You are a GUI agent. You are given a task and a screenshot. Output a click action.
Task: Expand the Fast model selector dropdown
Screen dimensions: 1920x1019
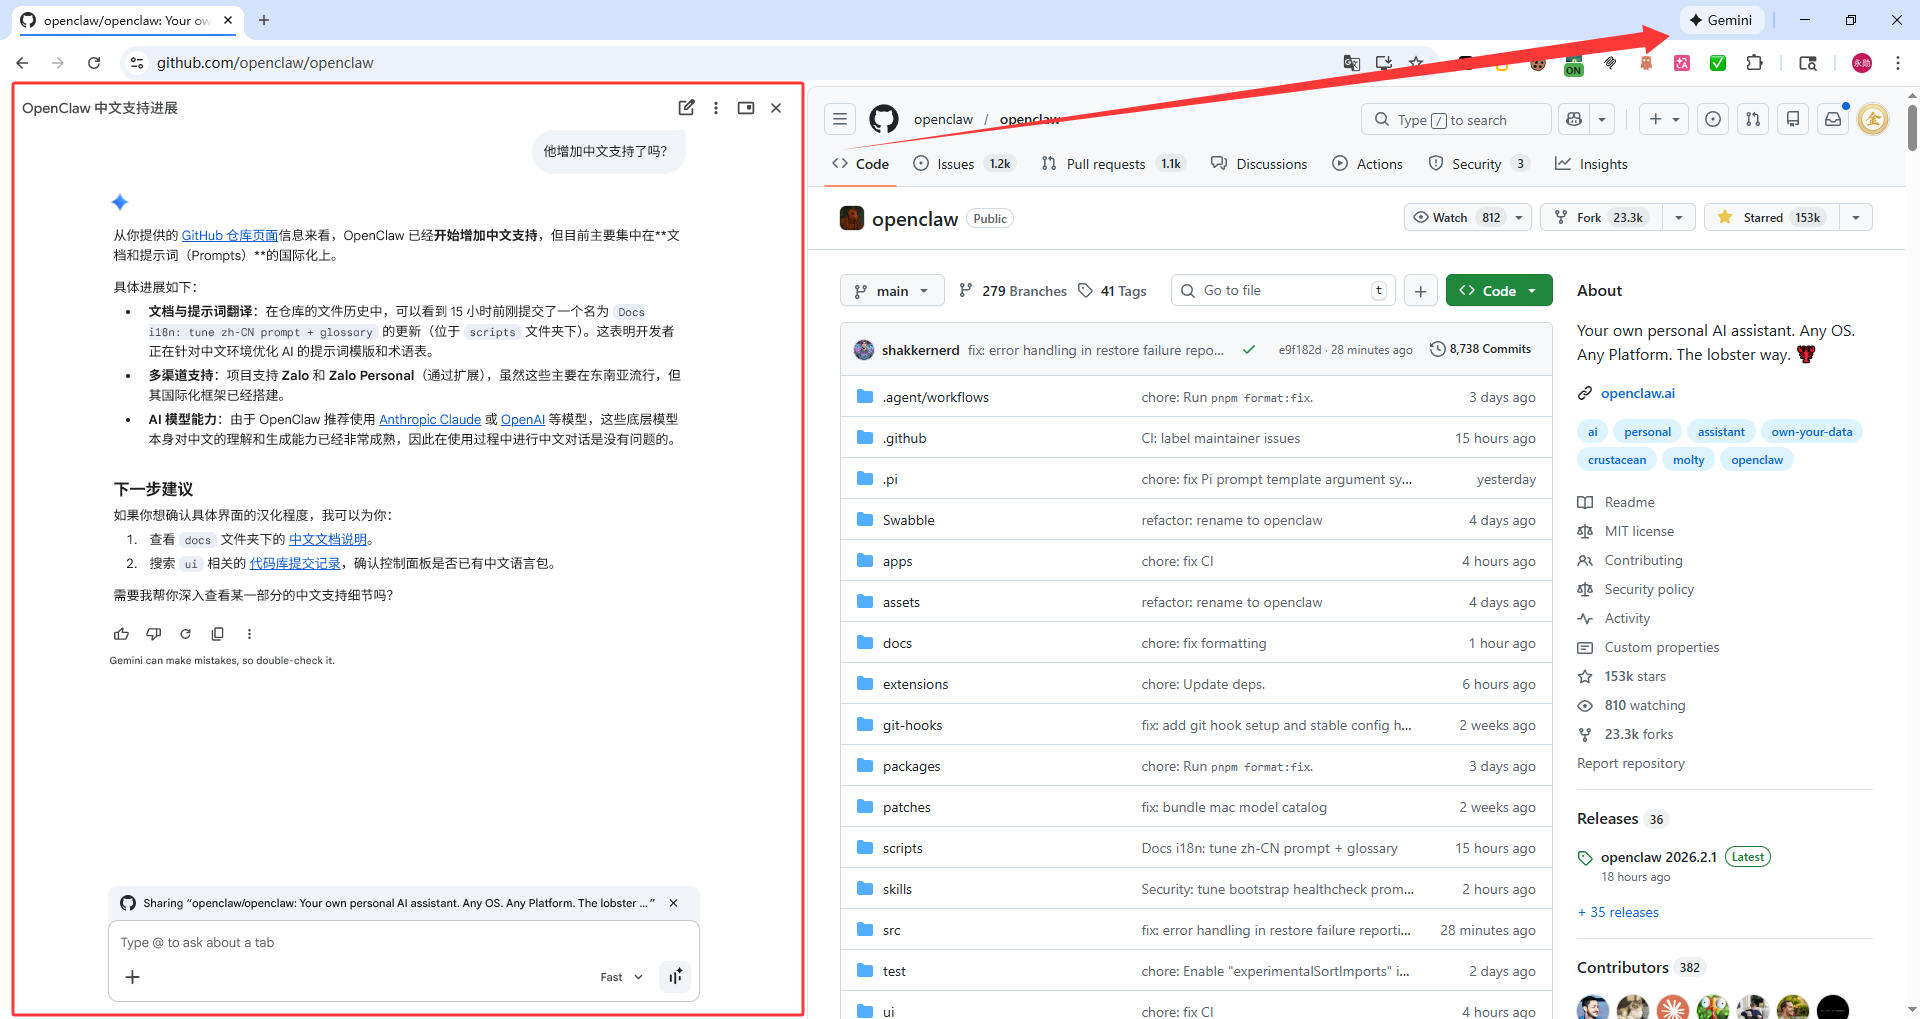click(x=622, y=977)
